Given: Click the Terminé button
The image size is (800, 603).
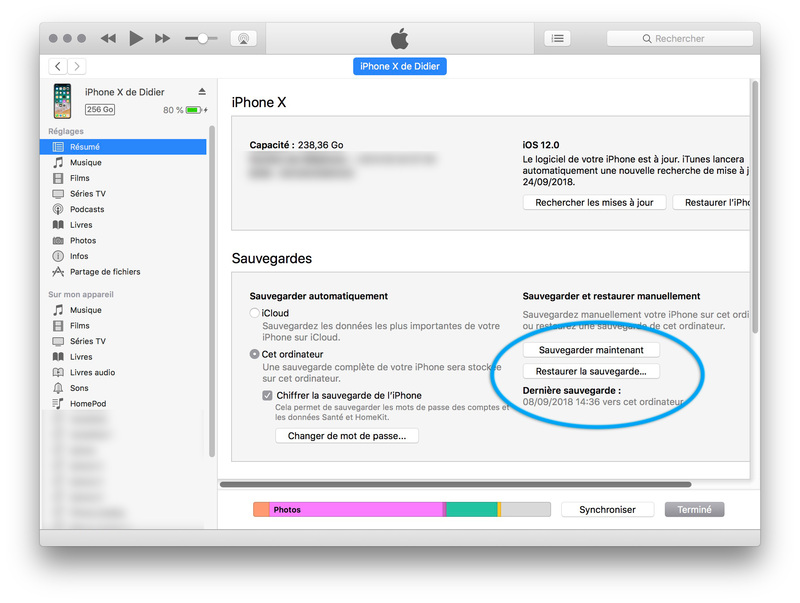Looking at the screenshot, I should [x=694, y=510].
